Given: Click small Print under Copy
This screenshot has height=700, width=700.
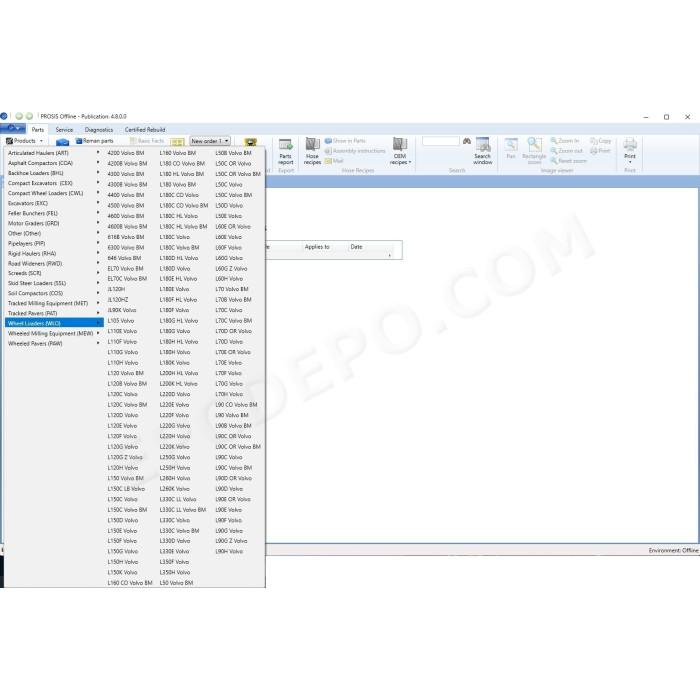Looking at the screenshot, I should tap(600, 151).
